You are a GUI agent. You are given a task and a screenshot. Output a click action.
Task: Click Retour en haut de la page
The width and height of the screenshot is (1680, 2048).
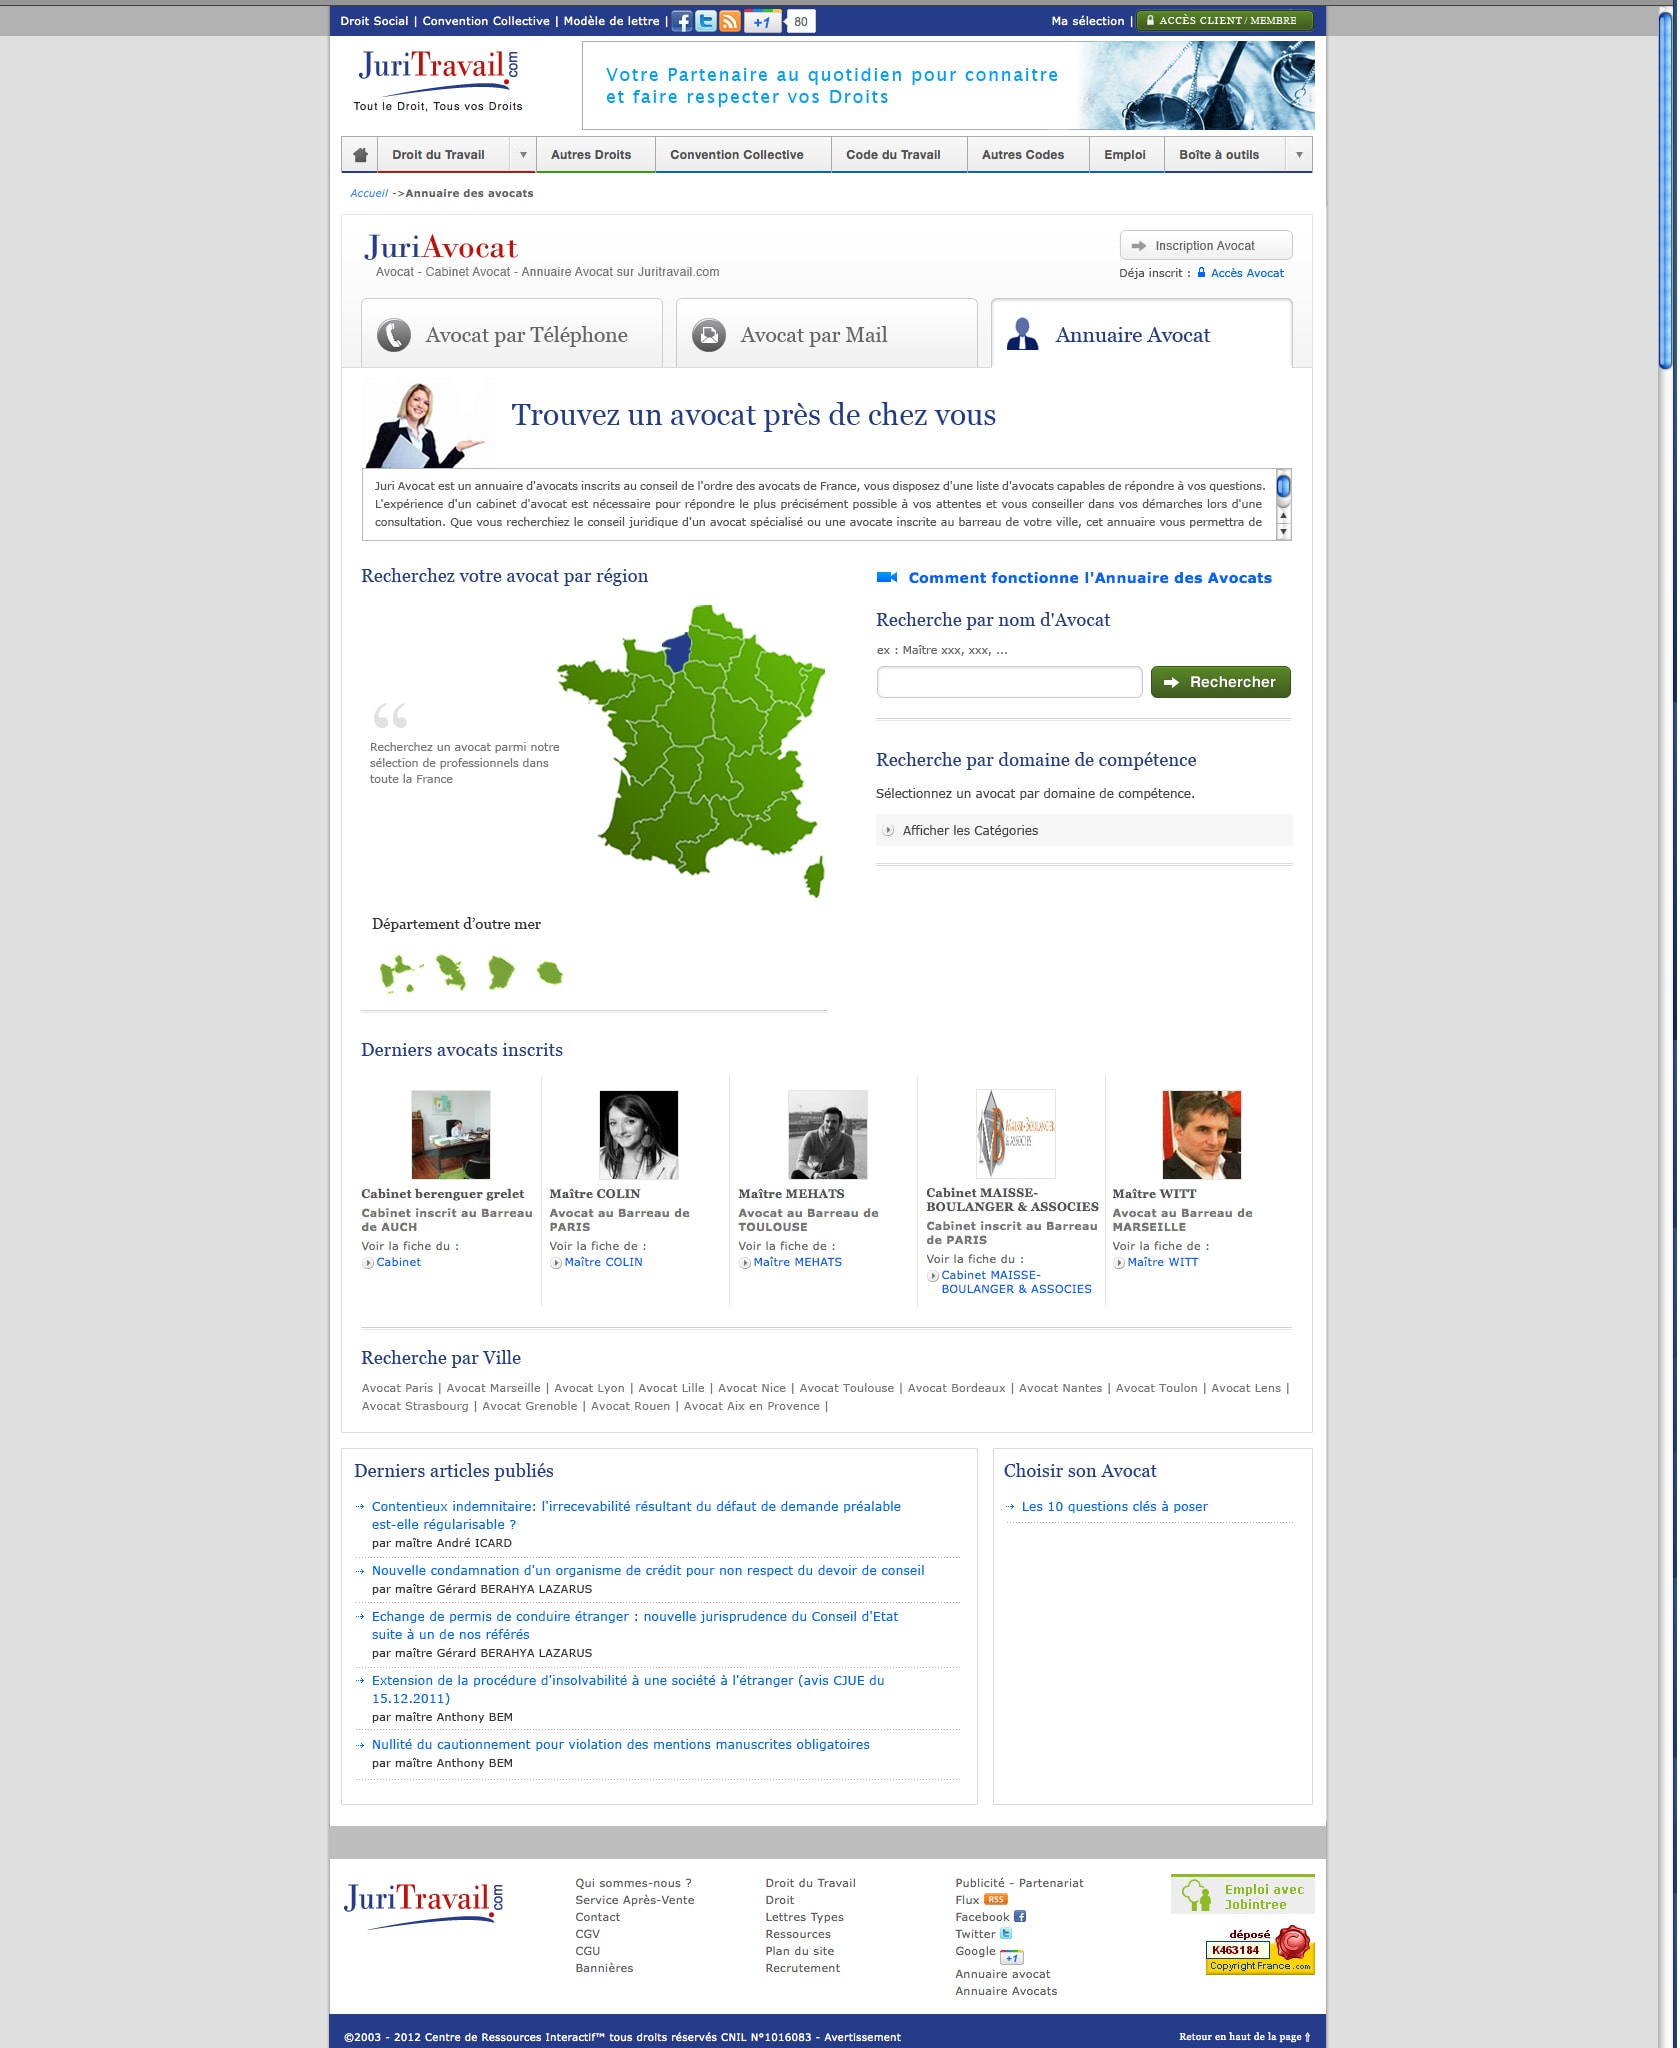(x=1244, y=2036)
